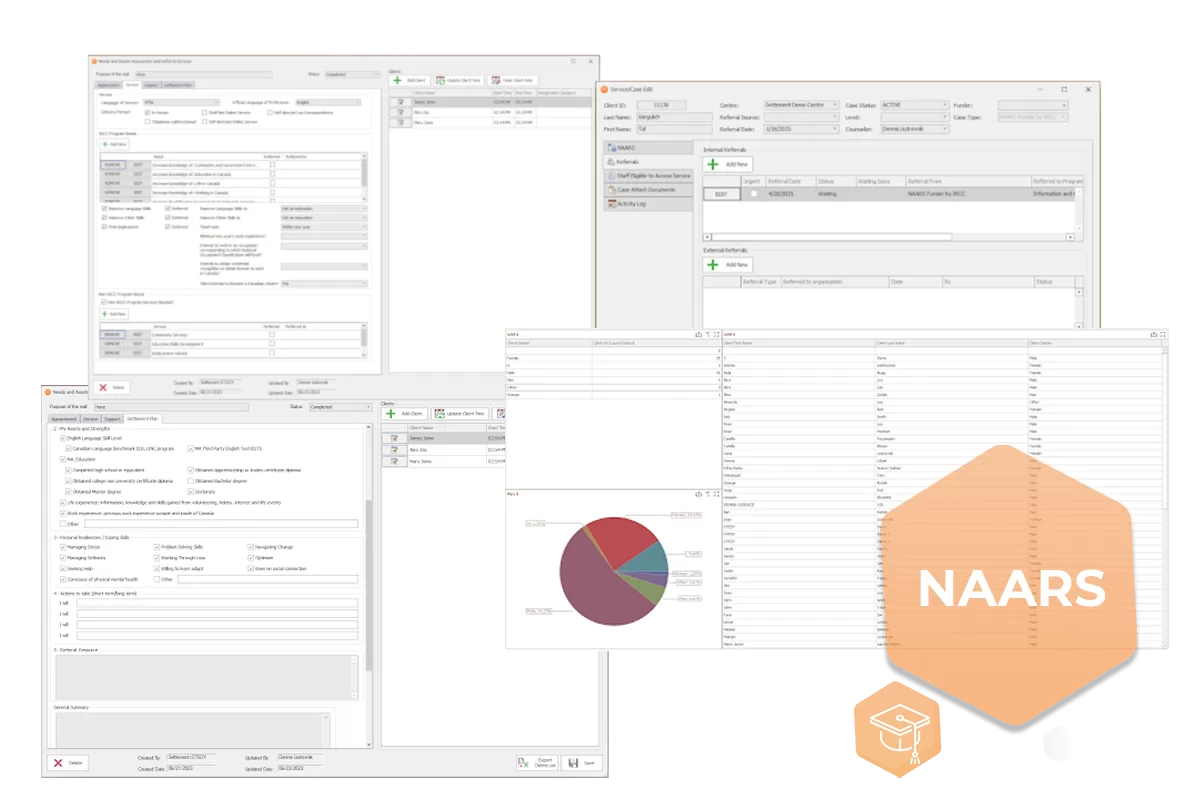
Task: Open Status dropdown in the Settlement Plan window
Action: point(342,407)
